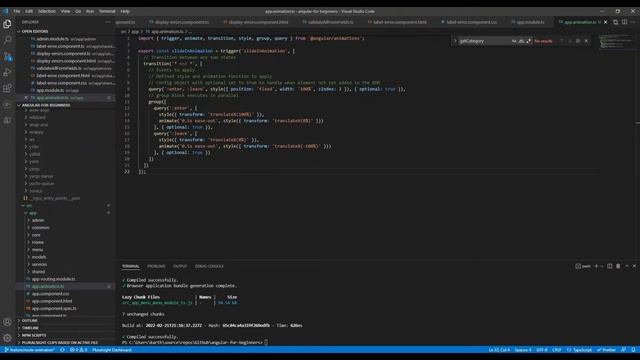640x360 pixels.
Task: Open the View menu
Action: pos(65,11)
